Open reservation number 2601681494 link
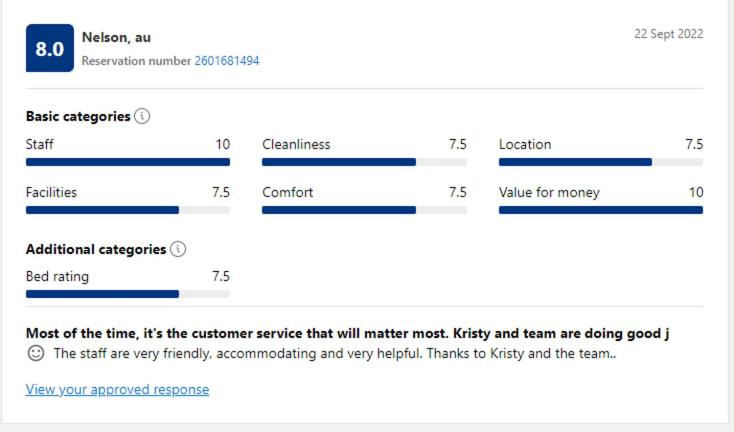 point(227,61)
